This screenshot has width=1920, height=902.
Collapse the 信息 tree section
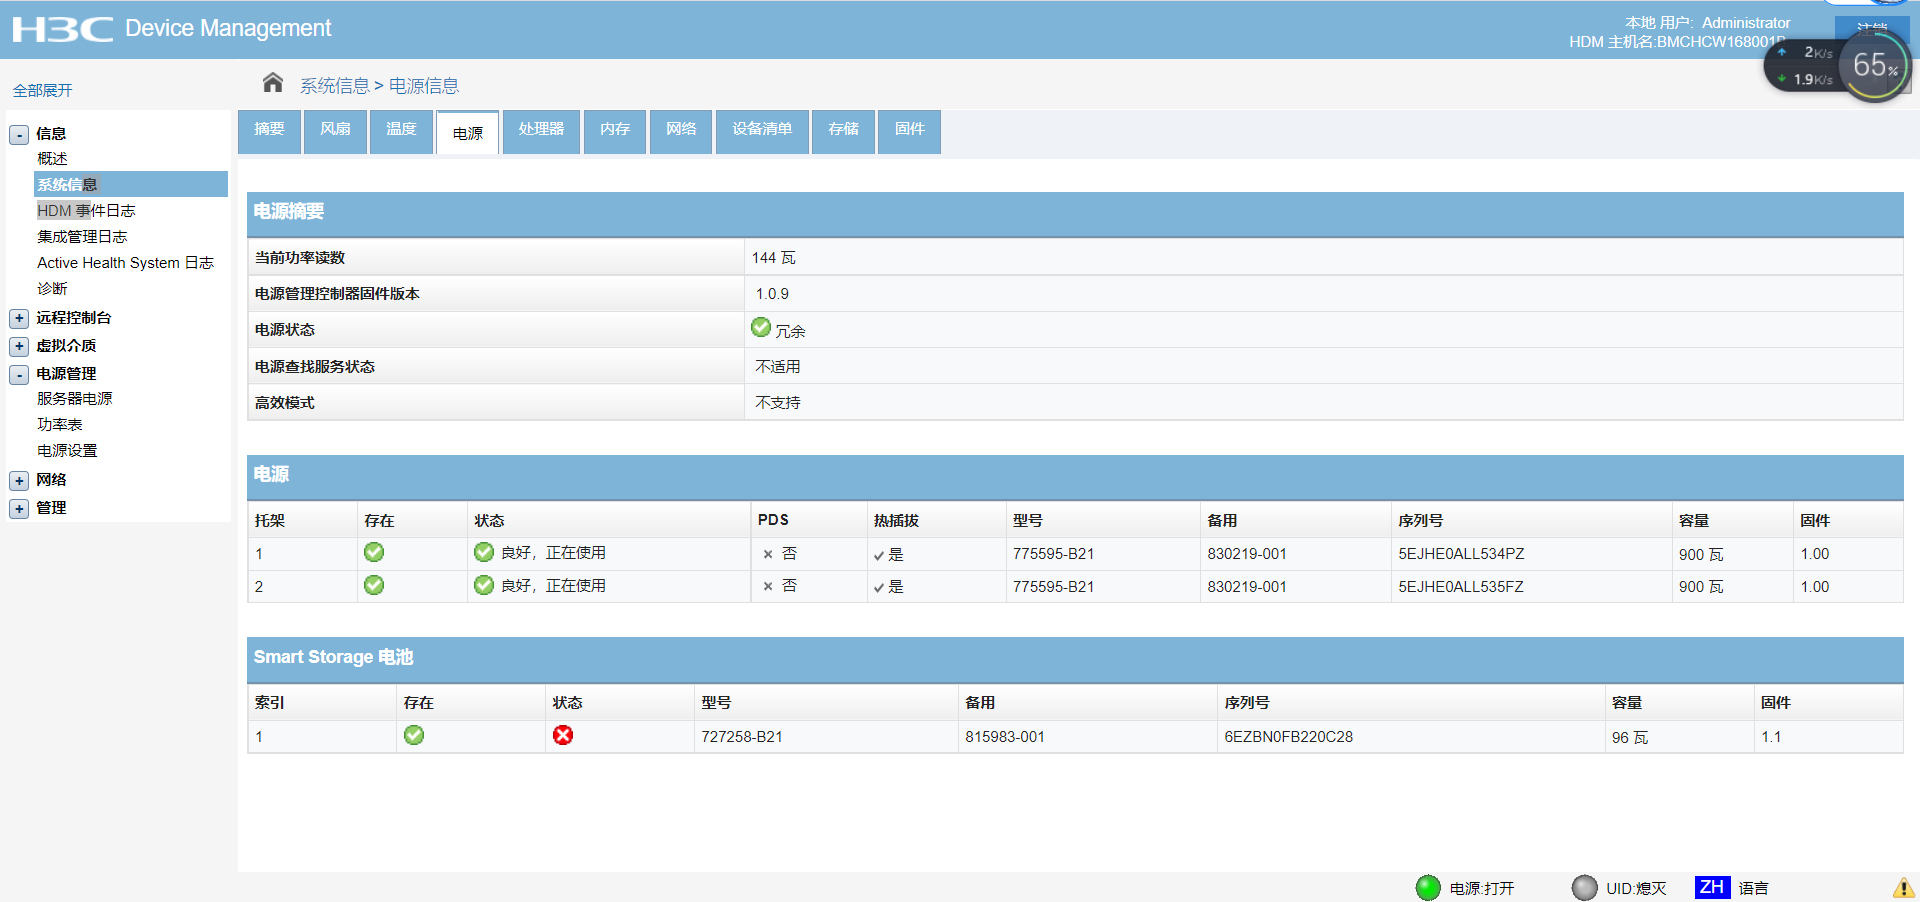tap(19, 134)
